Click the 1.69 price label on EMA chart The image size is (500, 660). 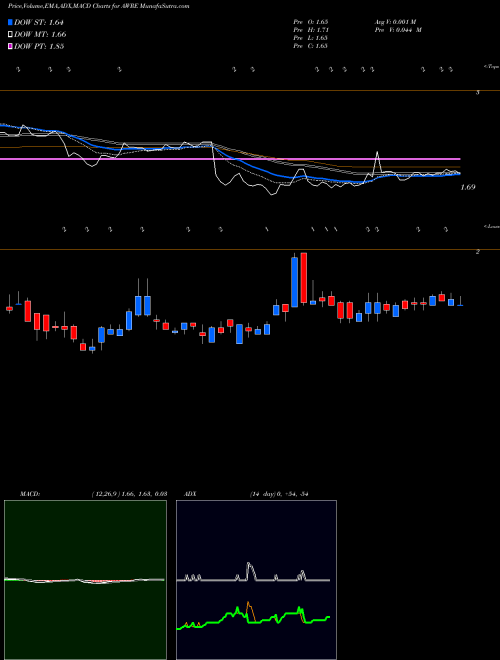tap(468, 187)
